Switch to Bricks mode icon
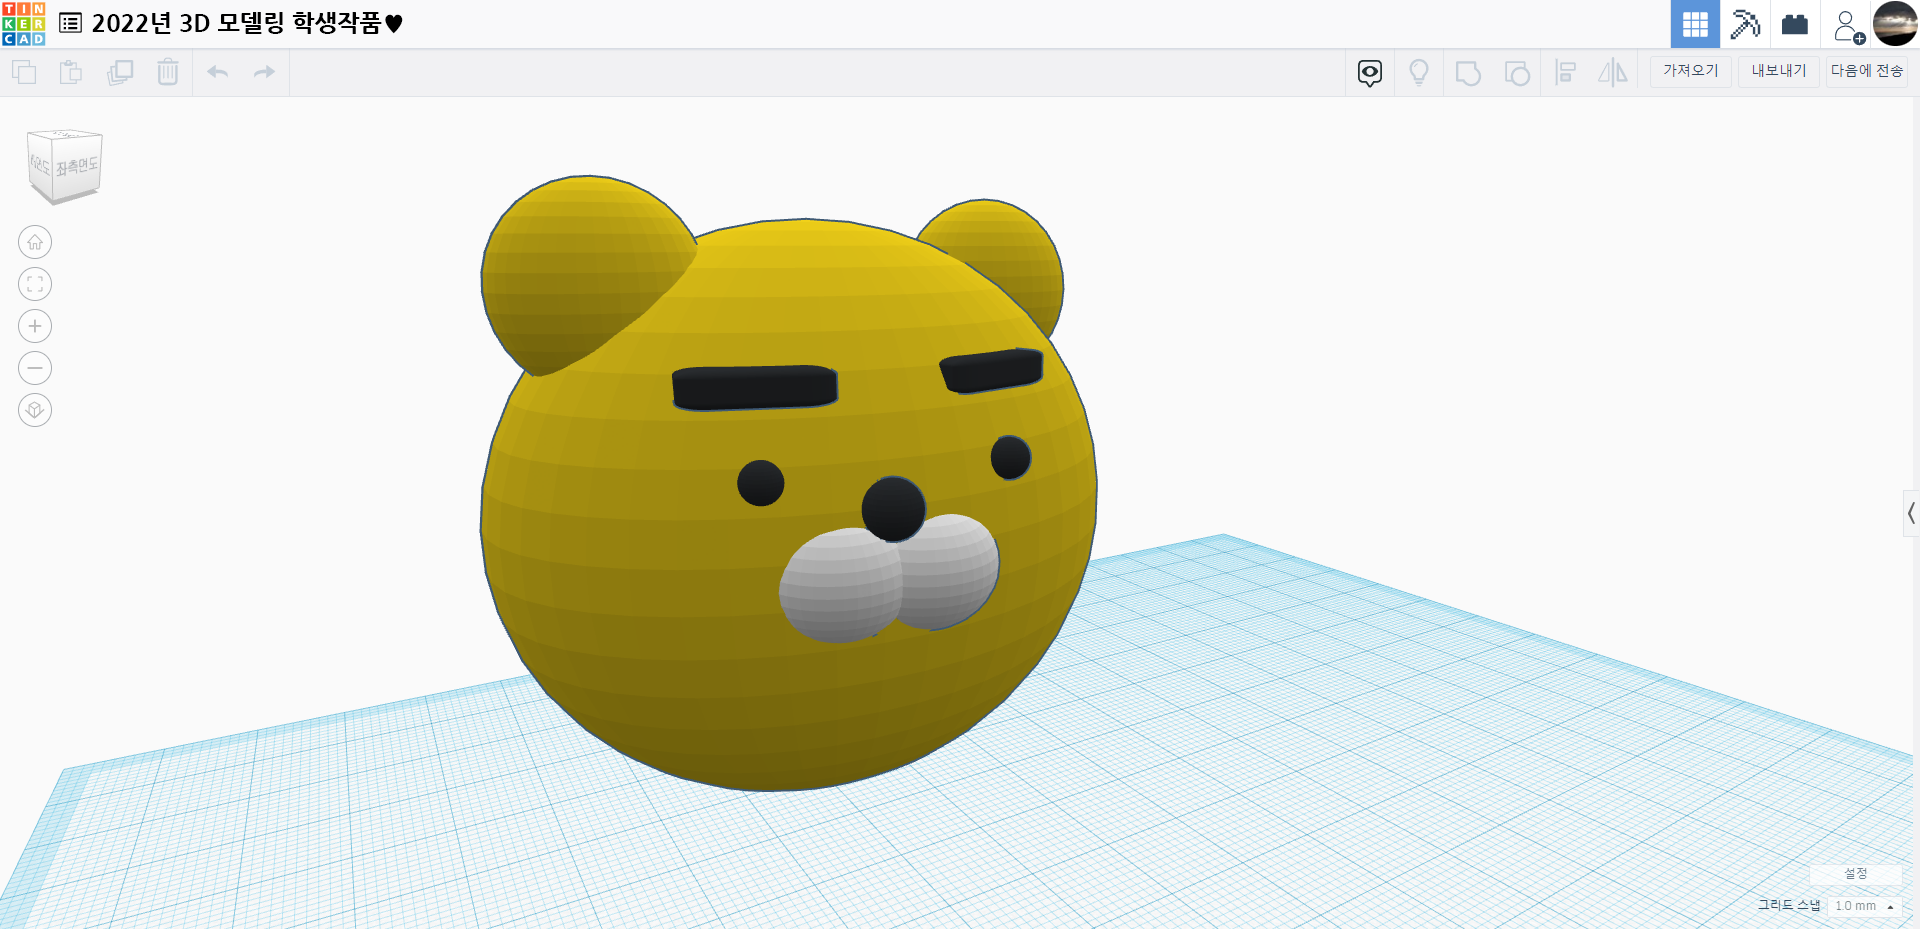Image resolution: width=1920 pixels, height=929 pixels. point(1795,24)
